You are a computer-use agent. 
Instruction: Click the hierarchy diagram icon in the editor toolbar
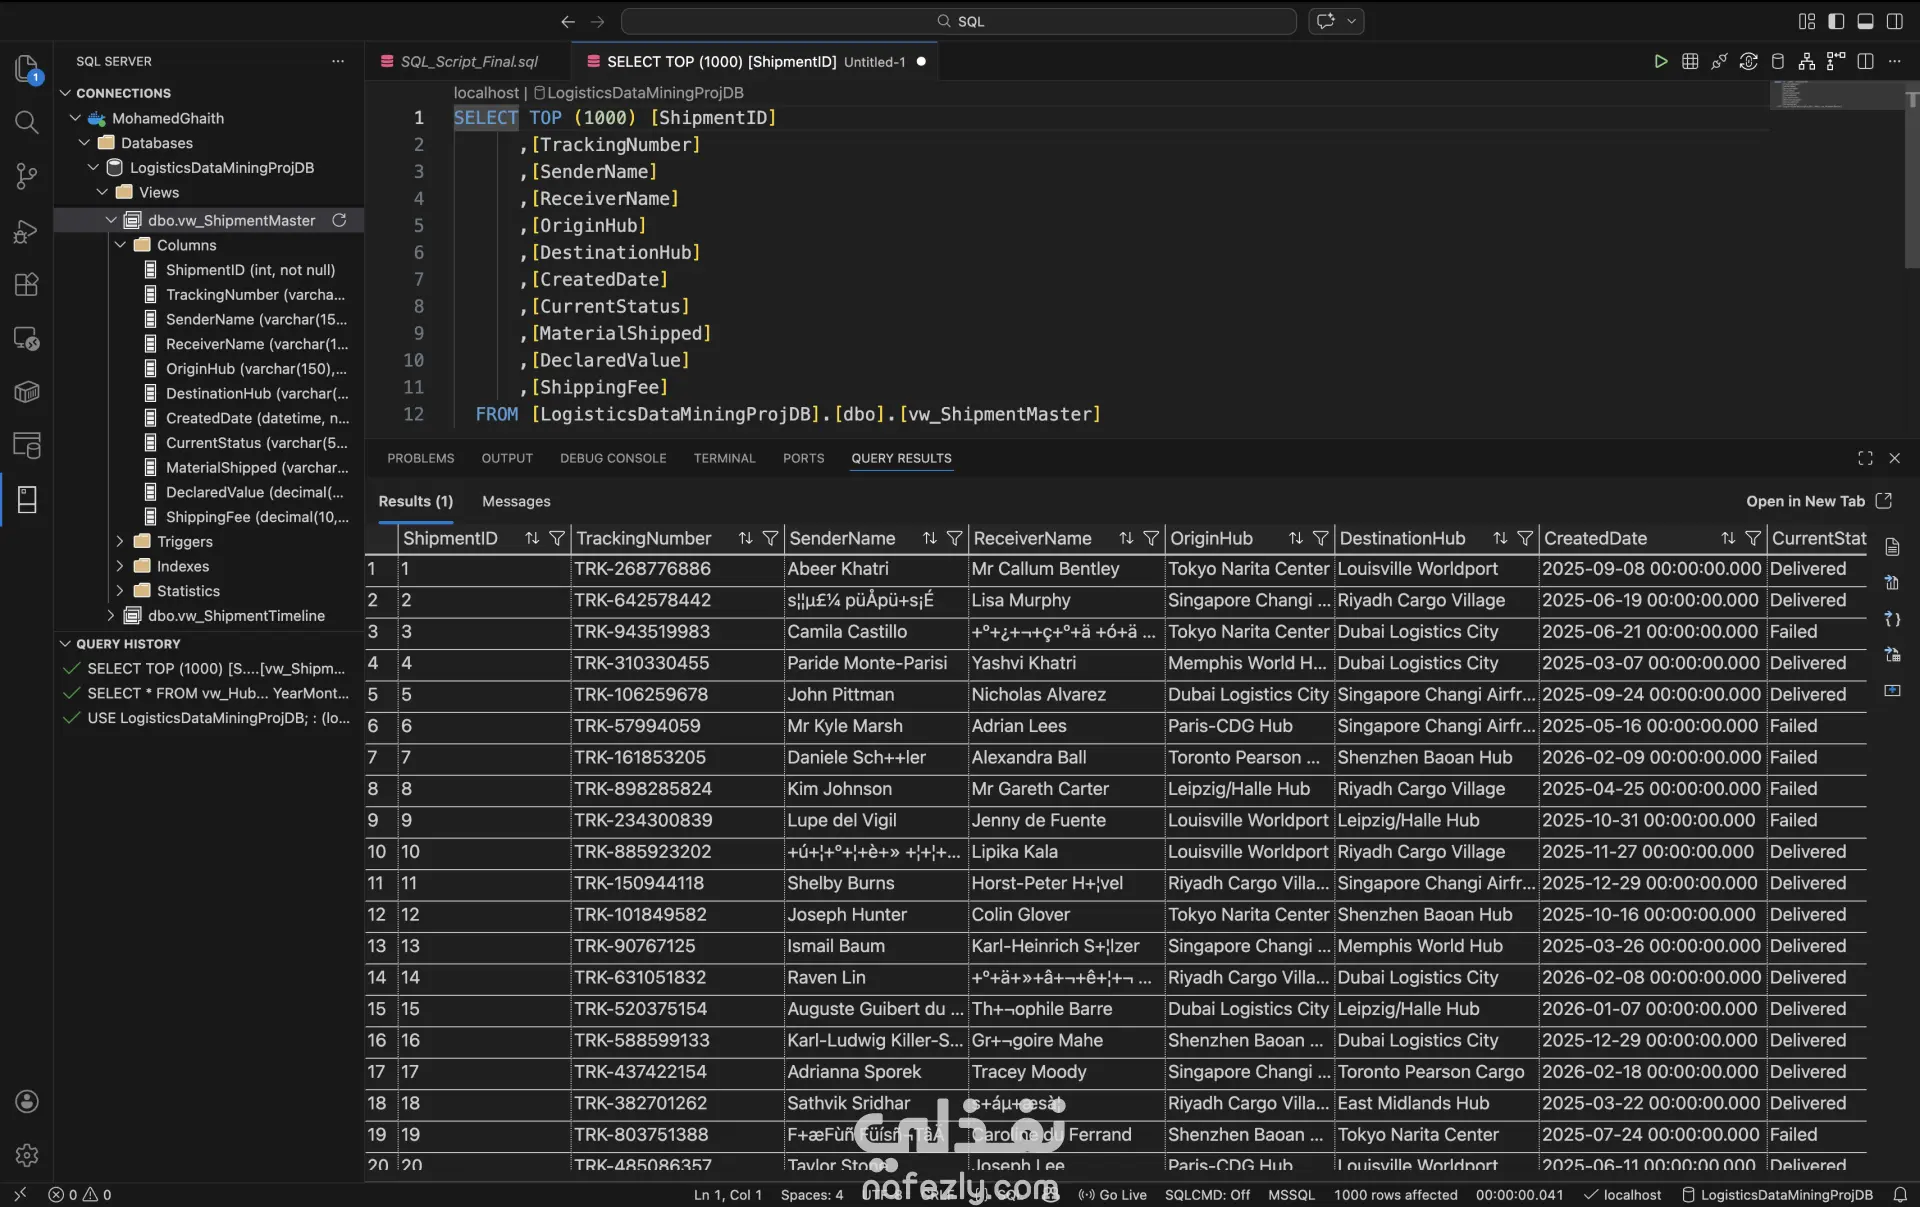click(x=1806, y=62)
